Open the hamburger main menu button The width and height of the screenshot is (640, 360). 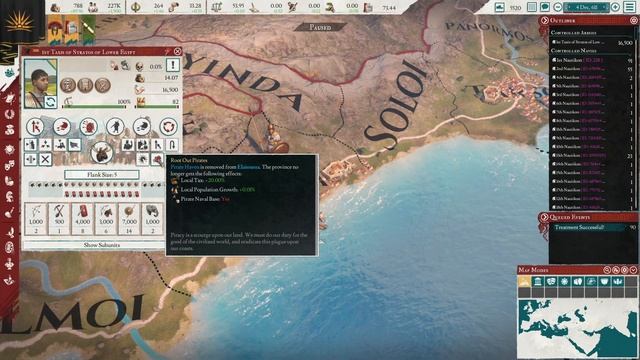click(630, 7)
